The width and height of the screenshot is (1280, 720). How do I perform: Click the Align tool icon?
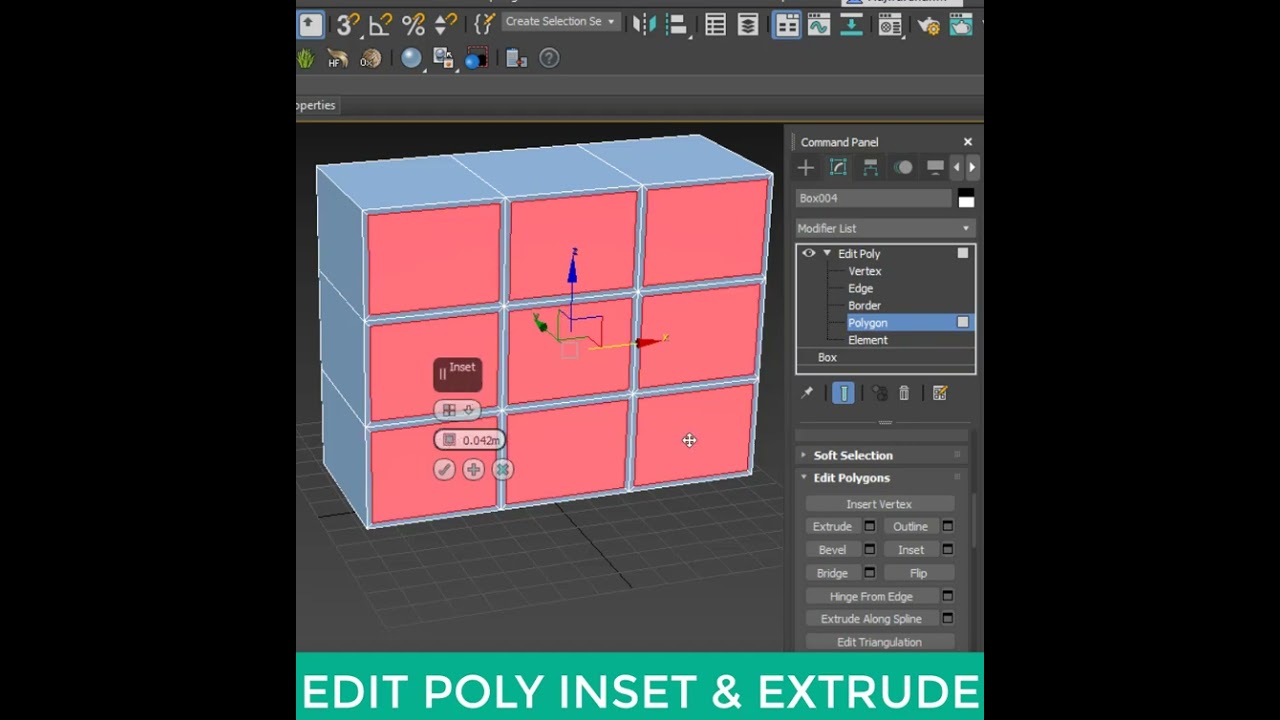(675, 25)
